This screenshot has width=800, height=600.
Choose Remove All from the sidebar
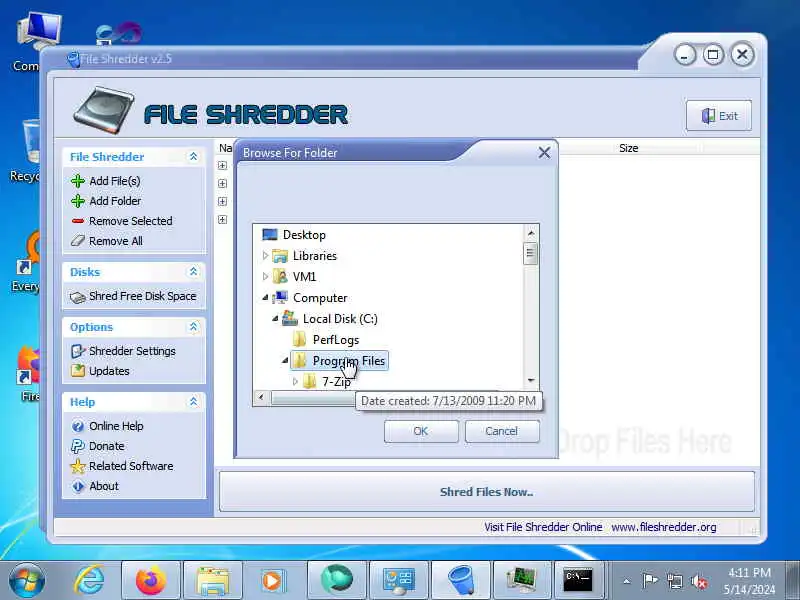click(x=116, y=241)
